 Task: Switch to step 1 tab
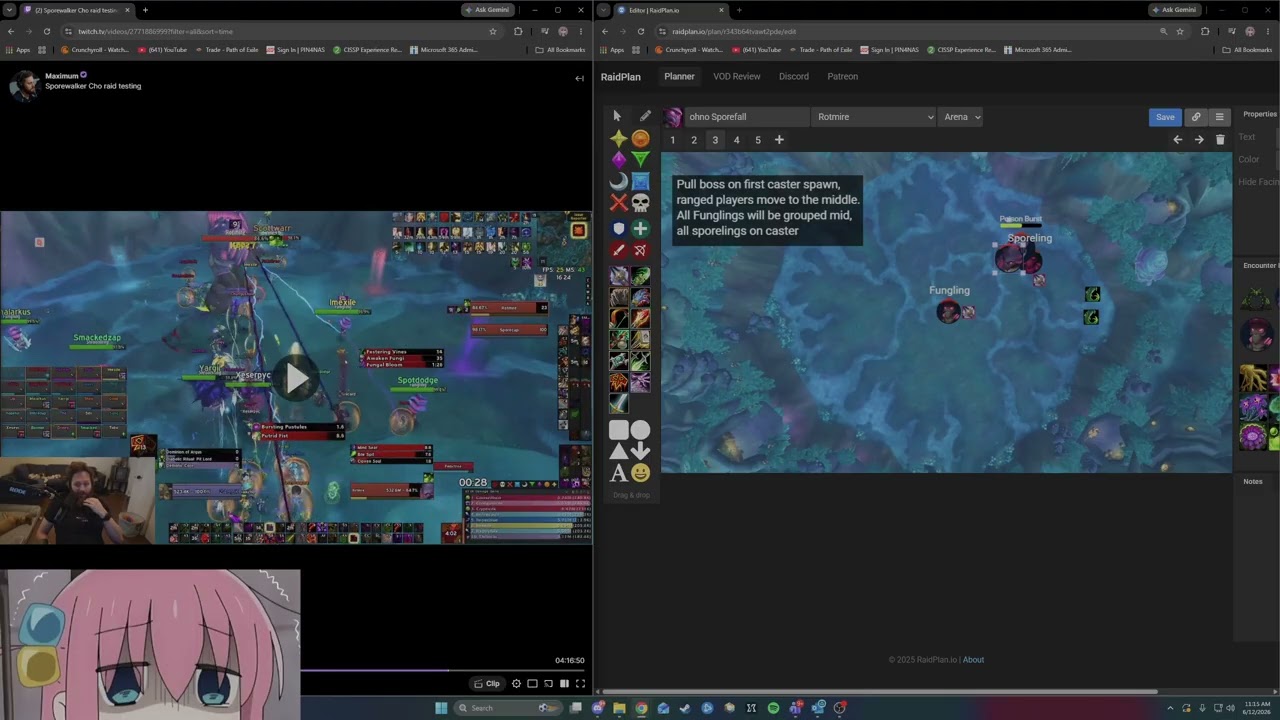pos(672,140)
